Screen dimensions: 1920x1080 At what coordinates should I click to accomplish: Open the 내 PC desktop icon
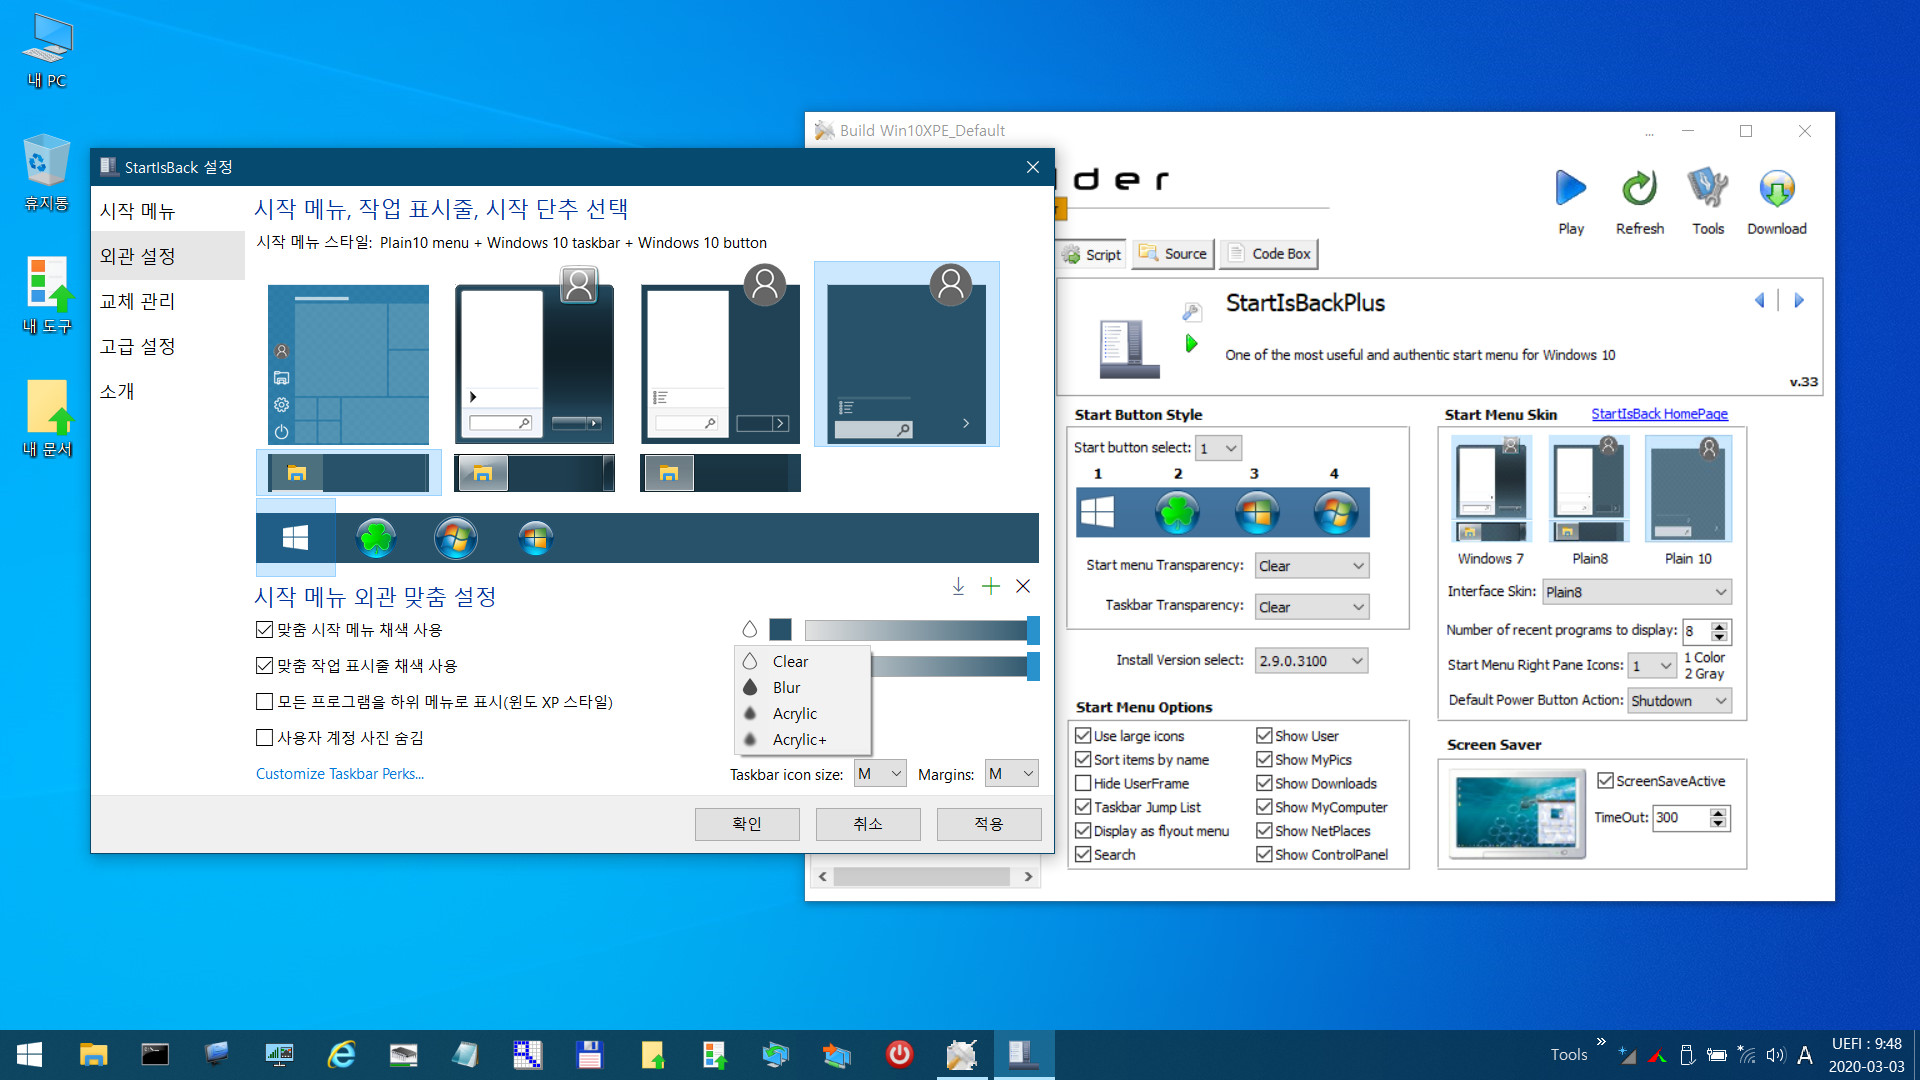coord(47,51)
